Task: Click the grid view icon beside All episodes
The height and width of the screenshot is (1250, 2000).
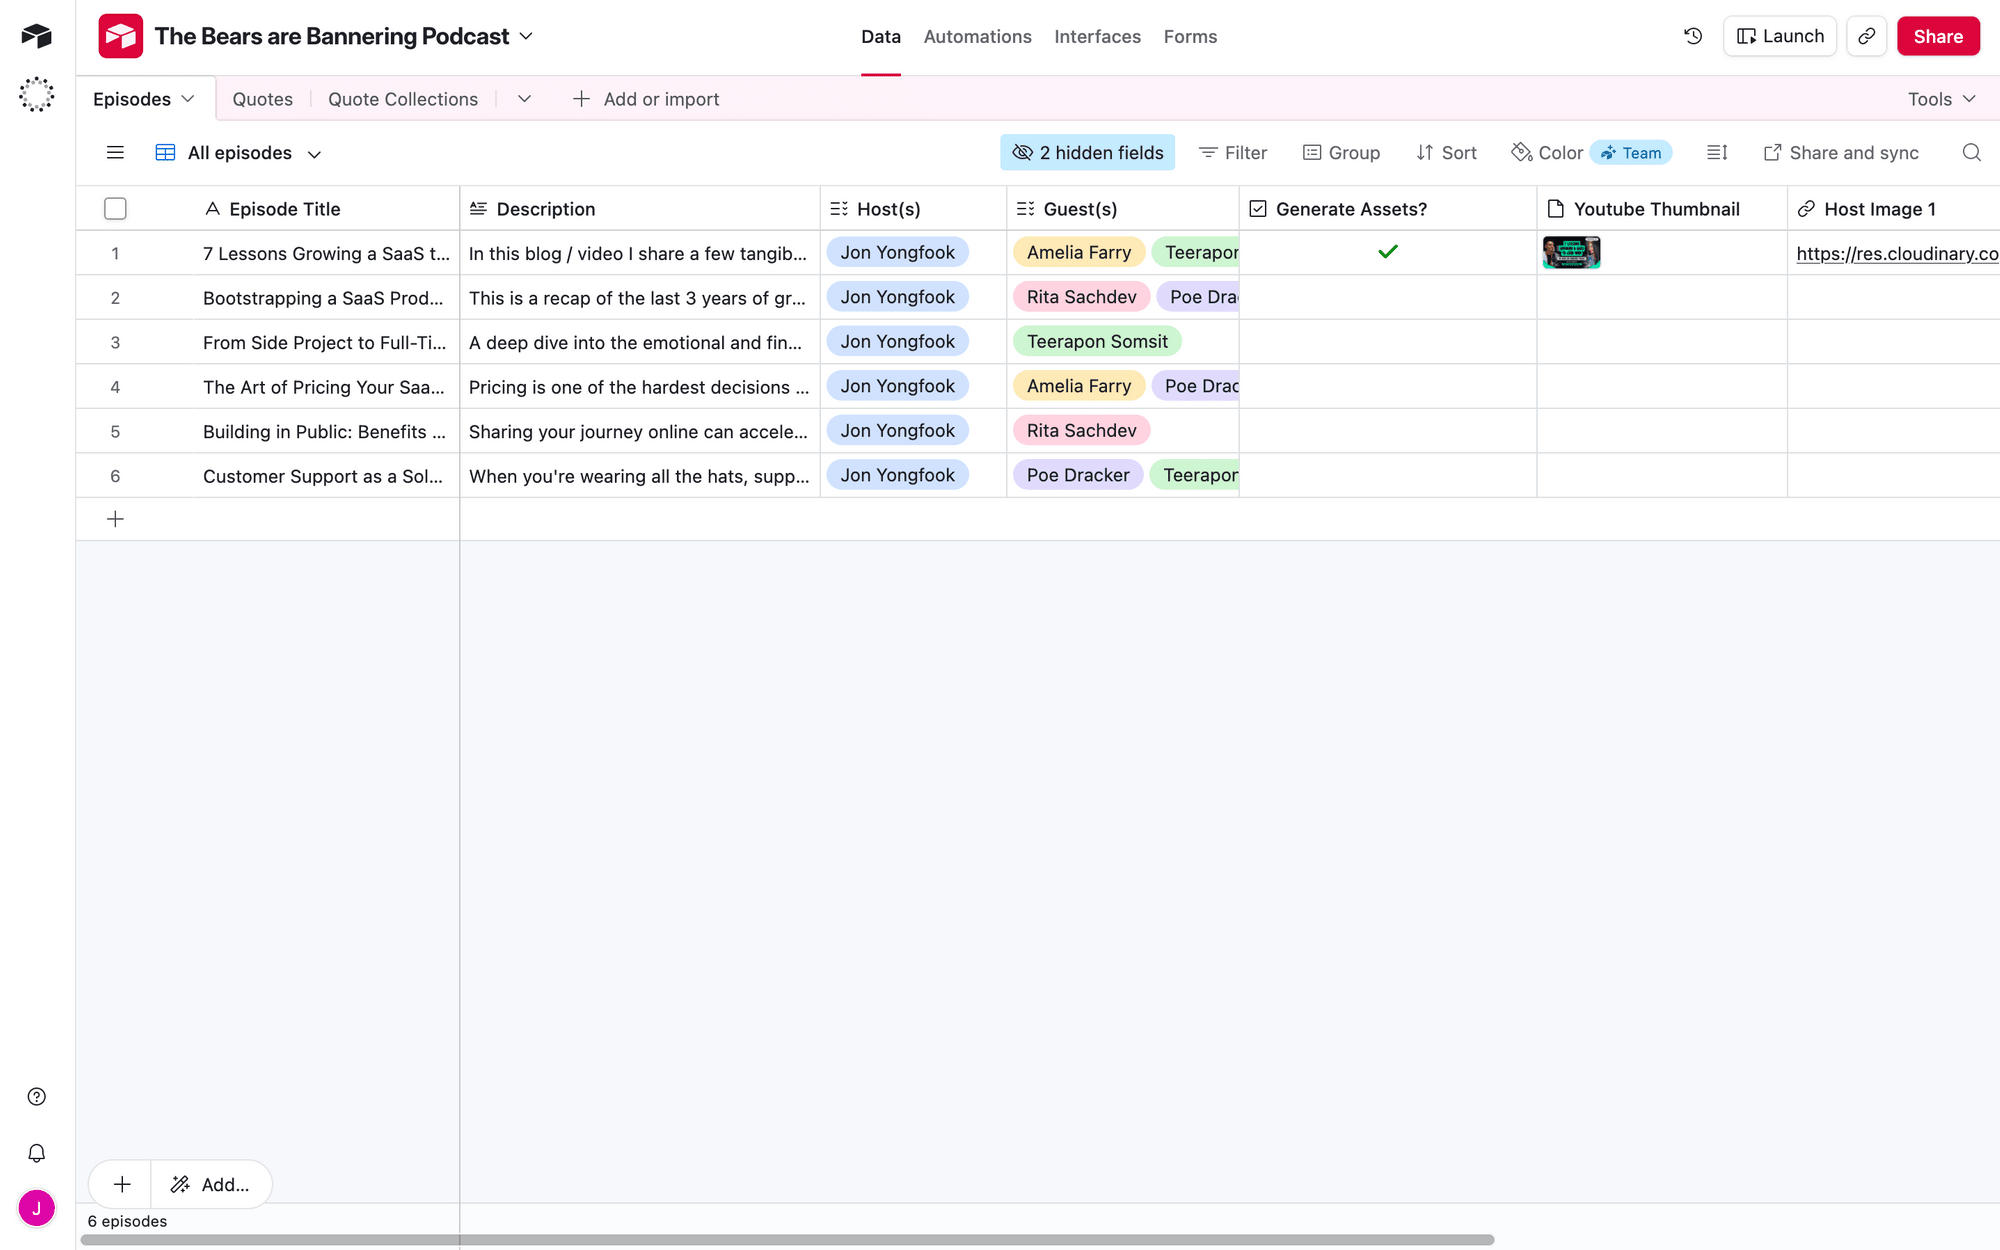Action: click(x=165, y=152)
